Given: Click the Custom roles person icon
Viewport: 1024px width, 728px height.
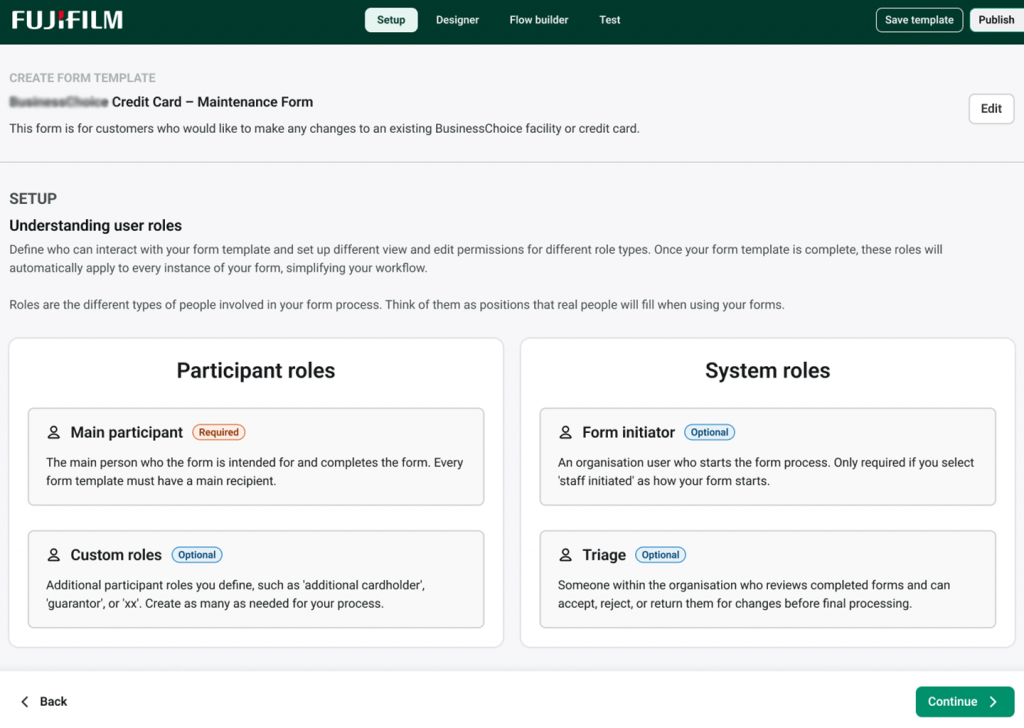Looking at the screenshot, I should pos(55,554).
